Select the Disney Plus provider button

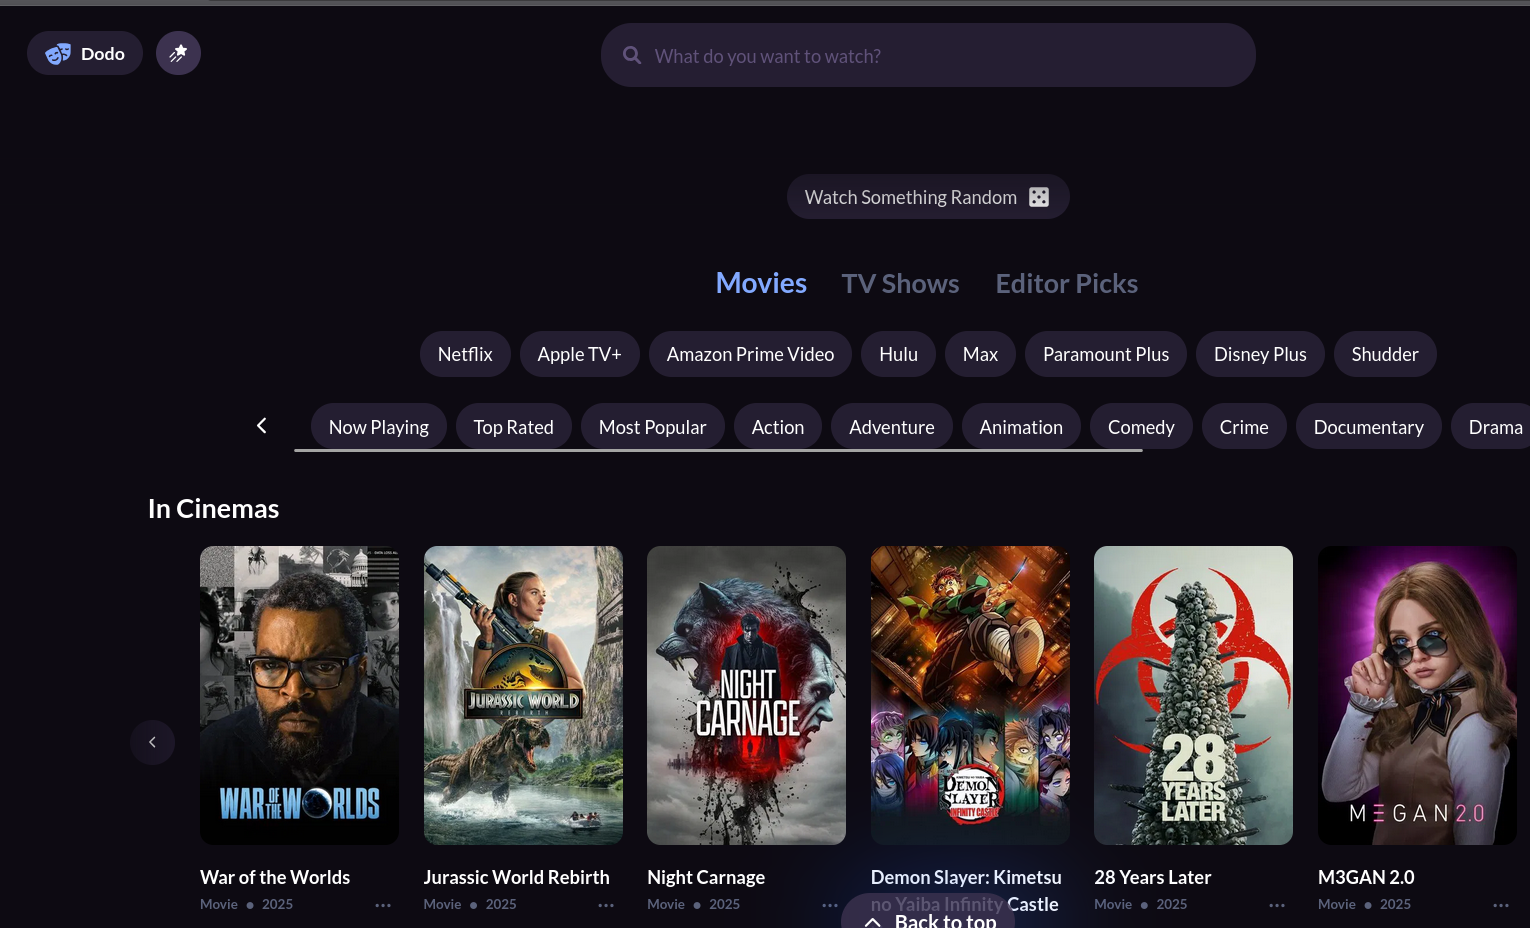click(1259, 354)
